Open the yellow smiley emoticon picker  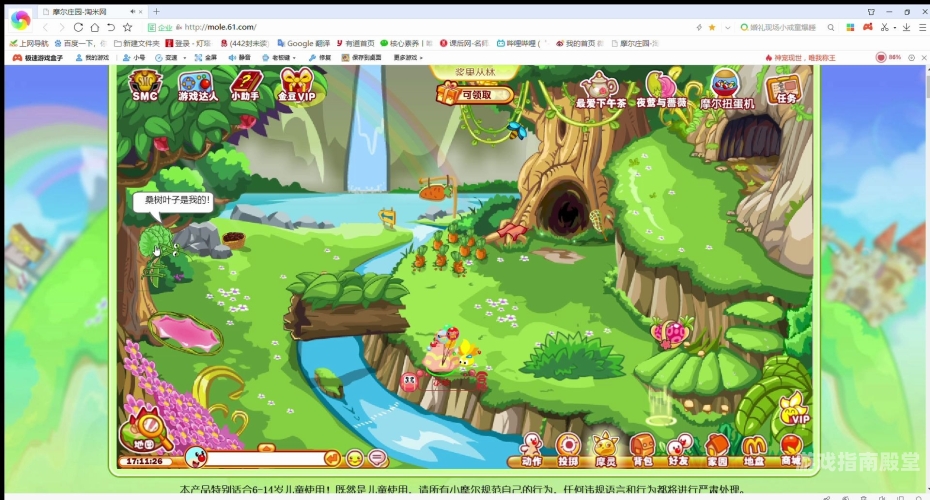coord(355,458)
